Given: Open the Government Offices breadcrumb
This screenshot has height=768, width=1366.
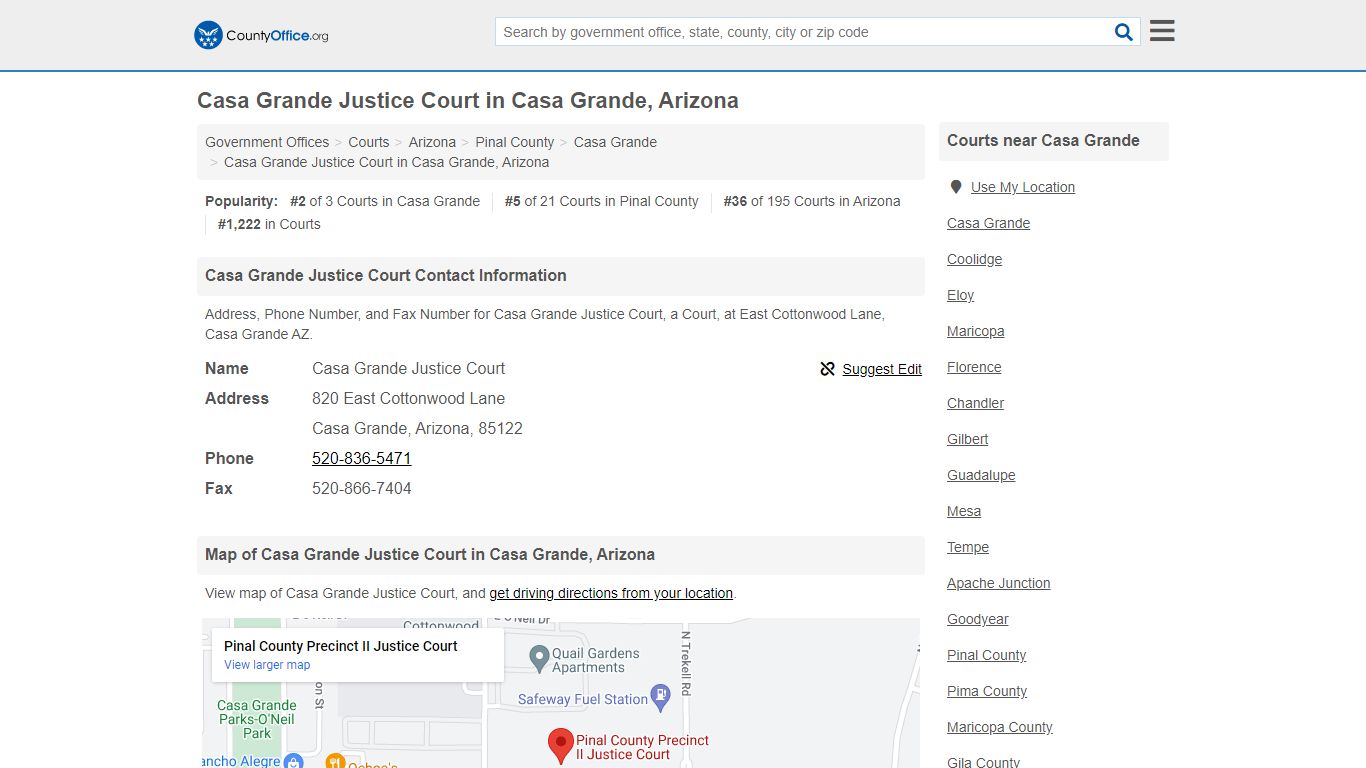Looking at the screenshot, I should click(267, 142).
